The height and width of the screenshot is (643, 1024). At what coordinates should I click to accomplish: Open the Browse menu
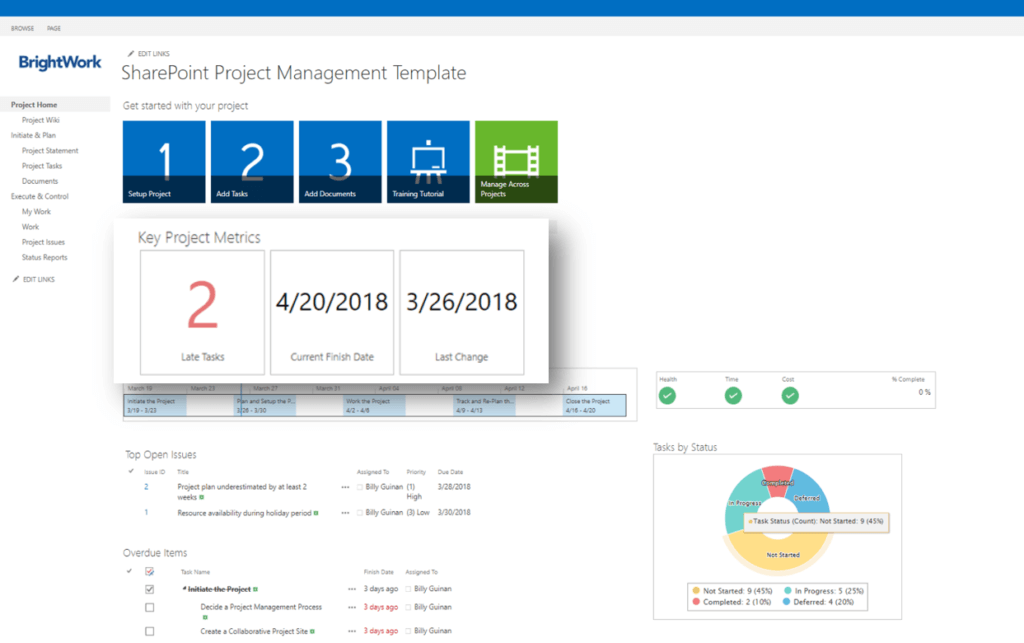tap(22, 28)
